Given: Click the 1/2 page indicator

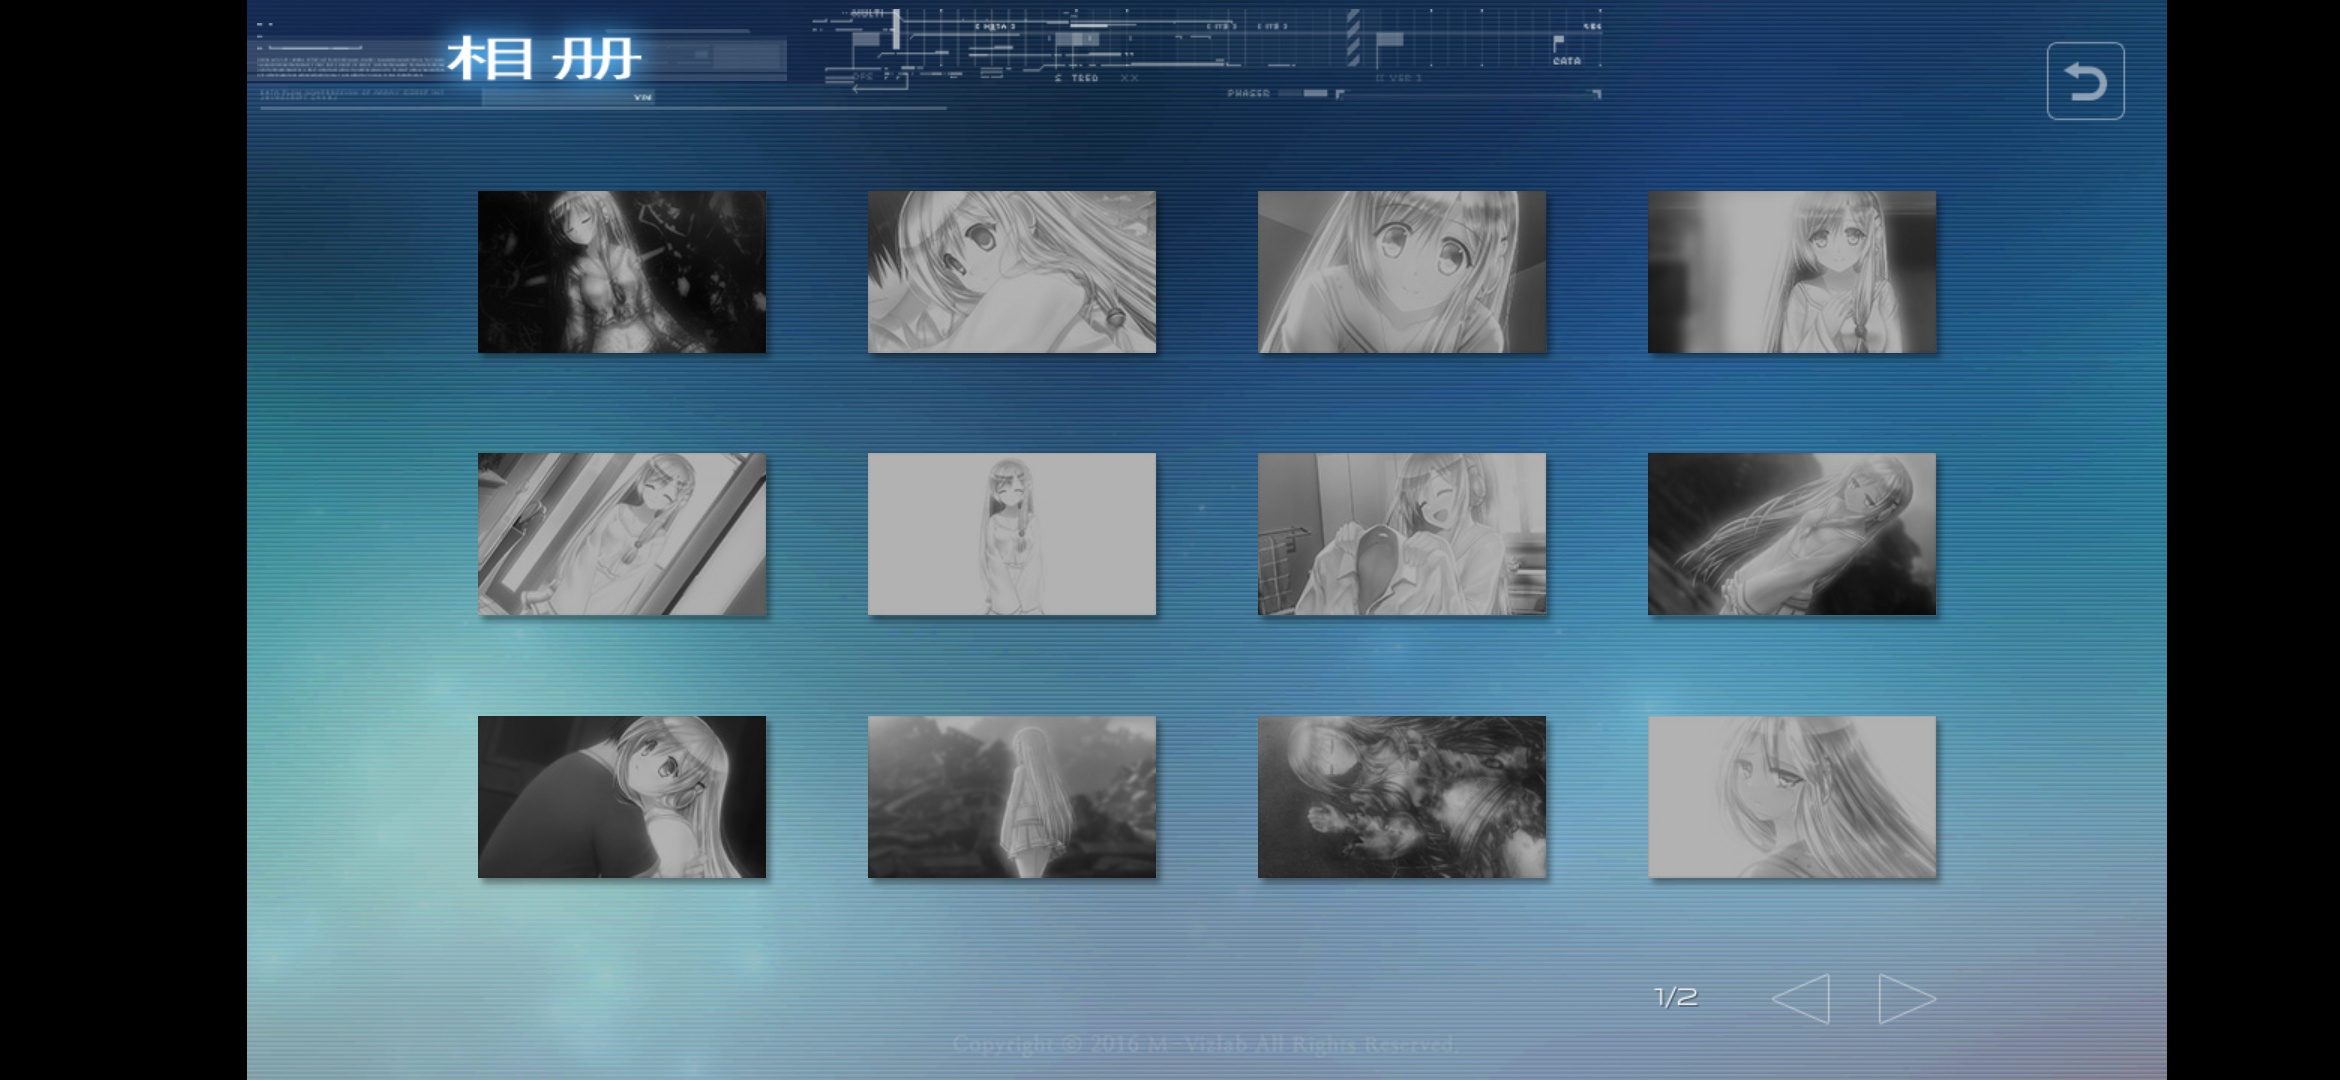Looking at the screenshot, I should [1676, 997].
